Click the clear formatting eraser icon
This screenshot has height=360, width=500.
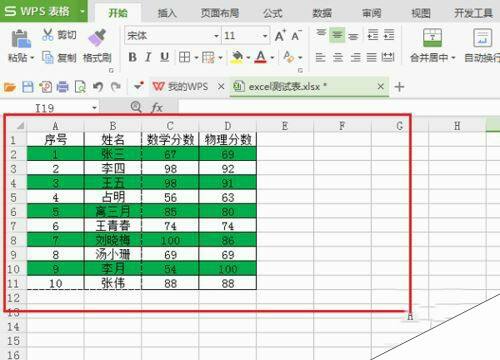tap(288, 57)
